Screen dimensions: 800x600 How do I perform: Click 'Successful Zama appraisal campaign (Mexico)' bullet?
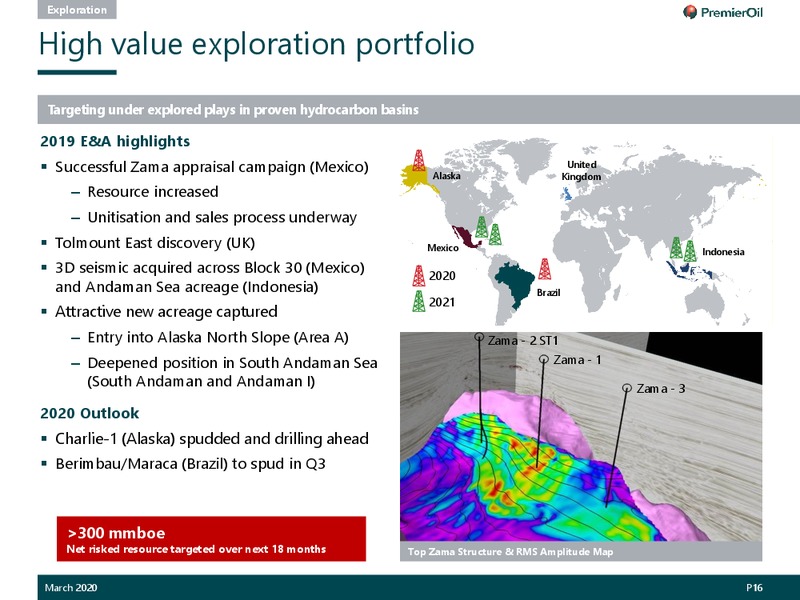tap(211, 167)
